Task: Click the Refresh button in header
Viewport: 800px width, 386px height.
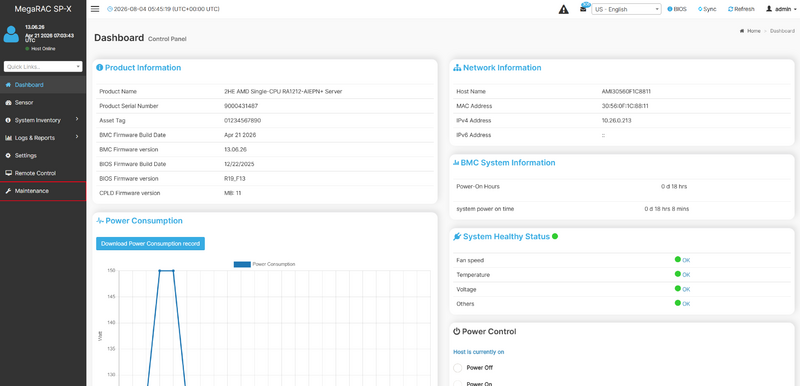Action: pos(741,9)
